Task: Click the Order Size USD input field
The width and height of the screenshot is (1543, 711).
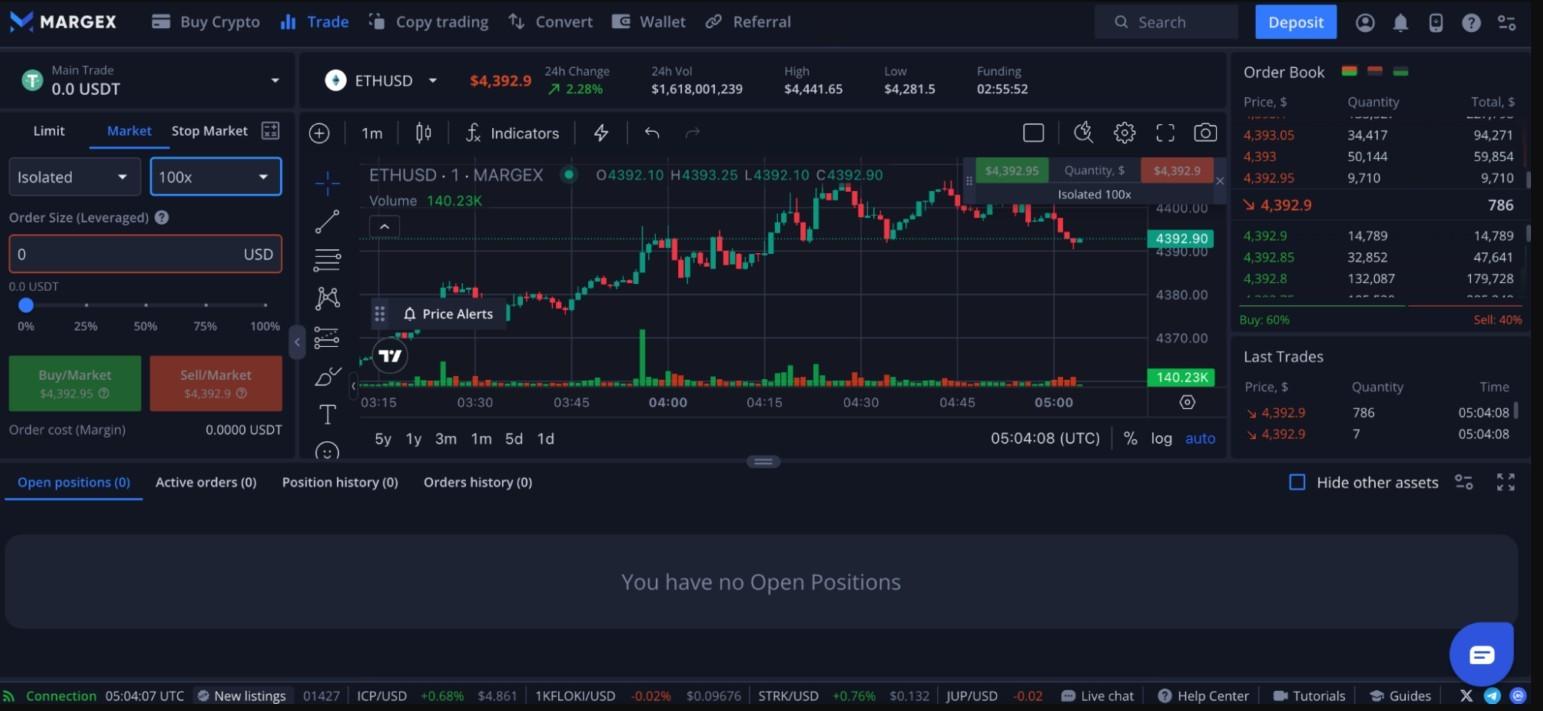Action: 145,253
